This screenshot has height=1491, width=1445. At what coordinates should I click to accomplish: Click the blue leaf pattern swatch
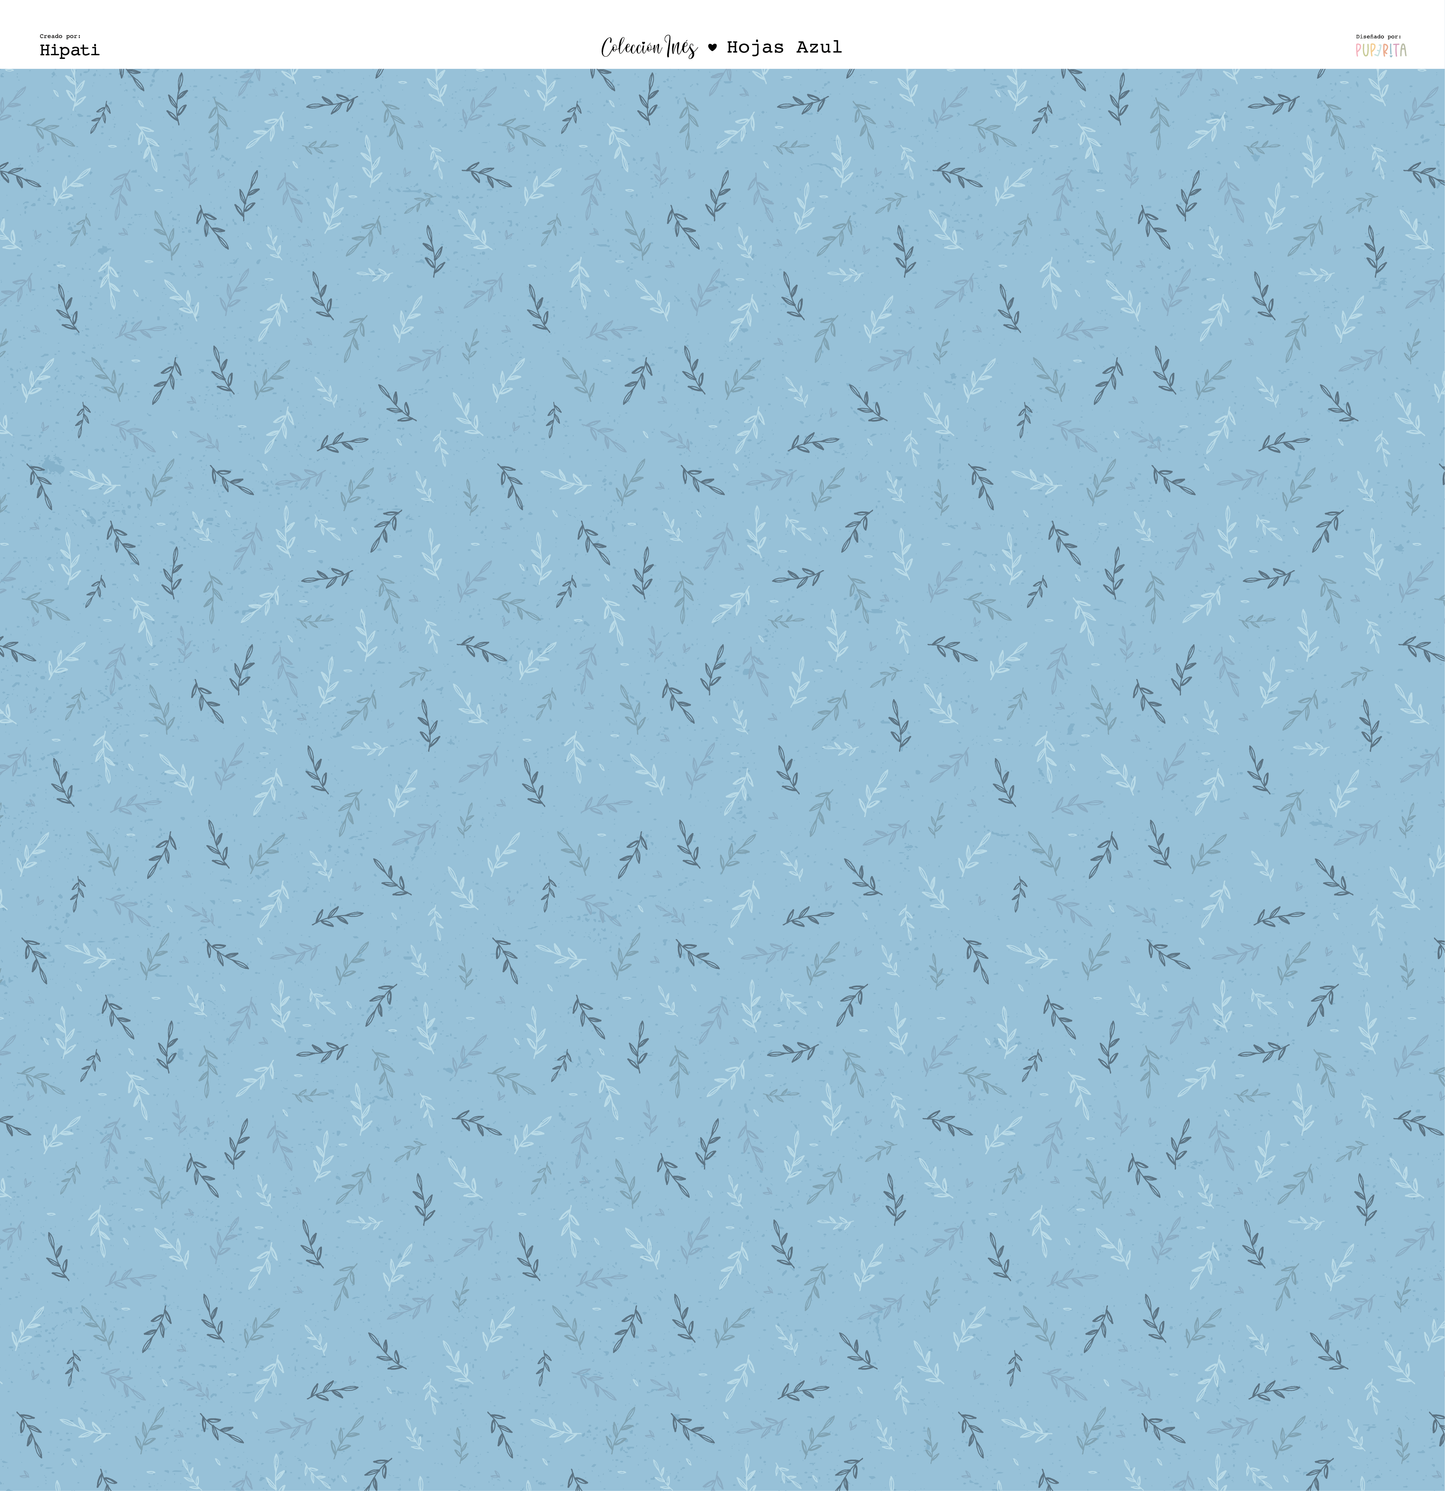[x=722, y=780]
